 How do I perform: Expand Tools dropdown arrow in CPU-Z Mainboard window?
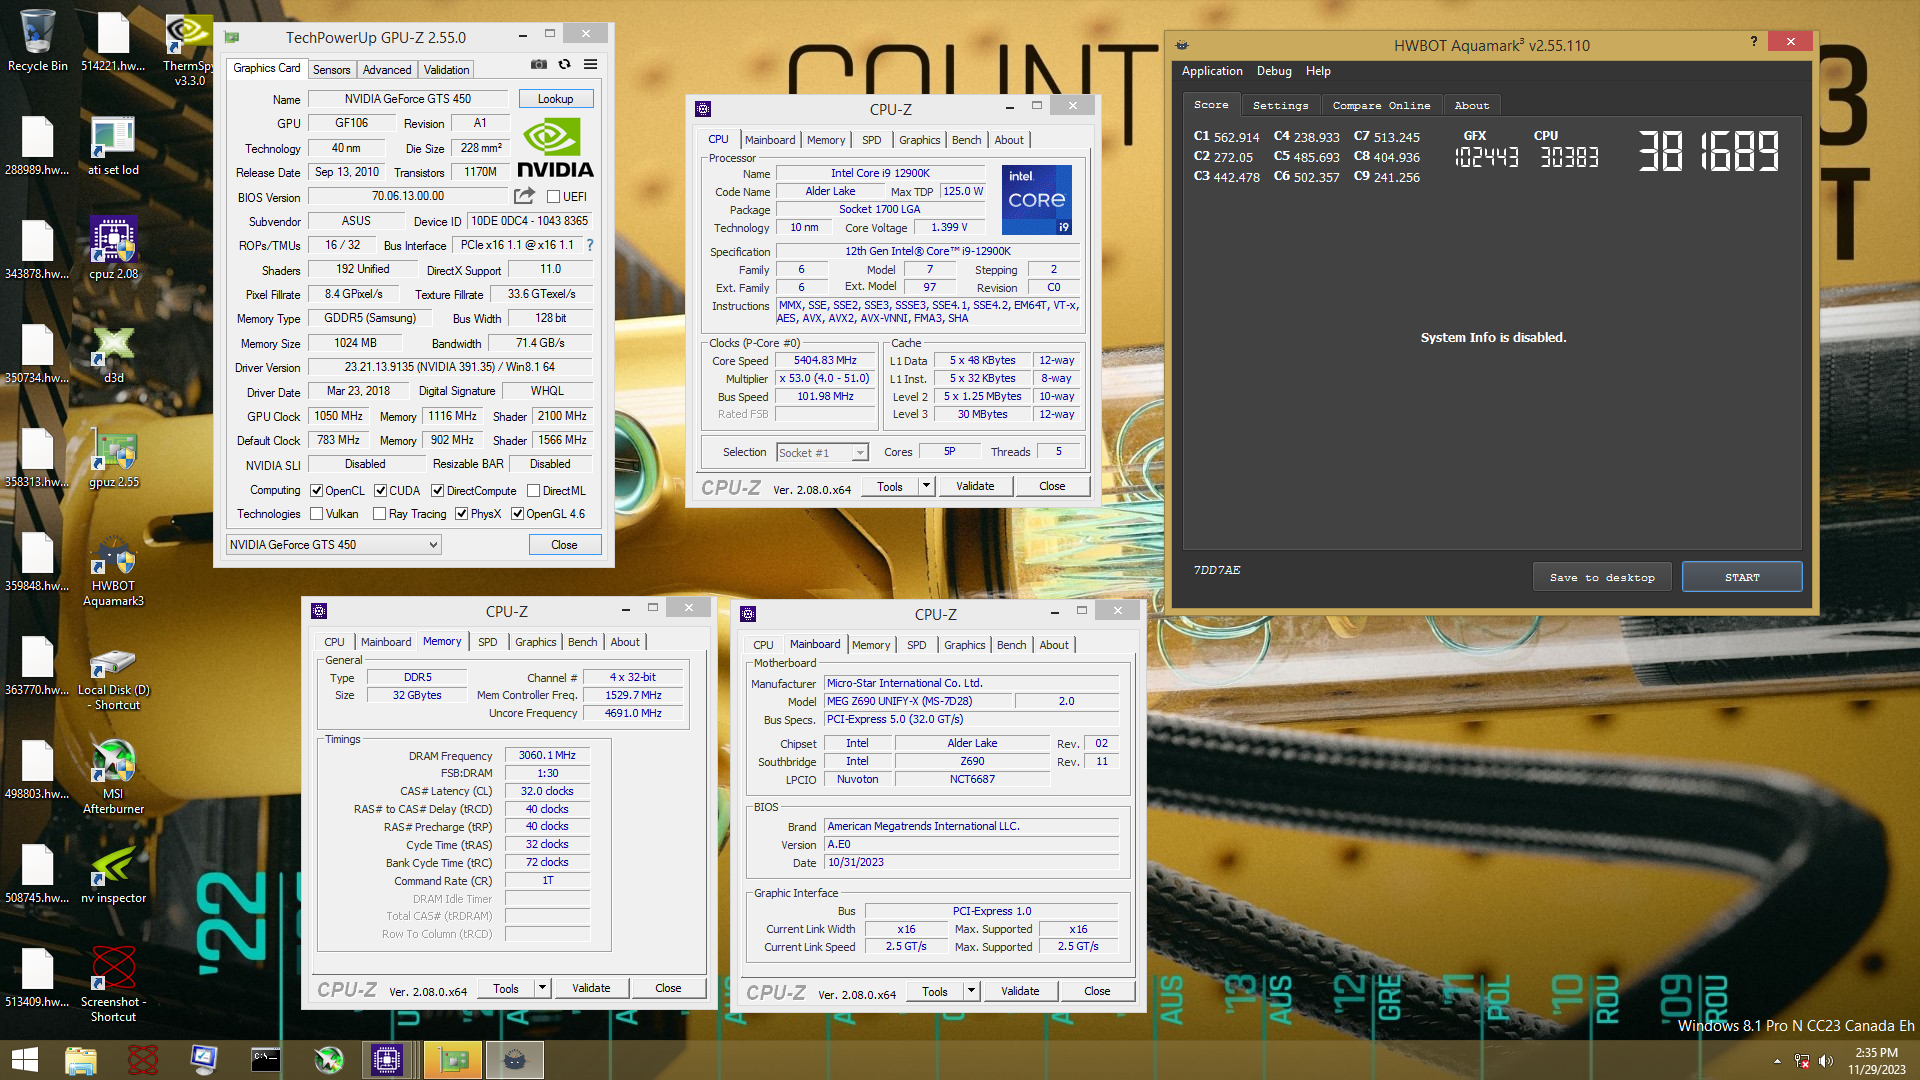click(x=971, y=991)
